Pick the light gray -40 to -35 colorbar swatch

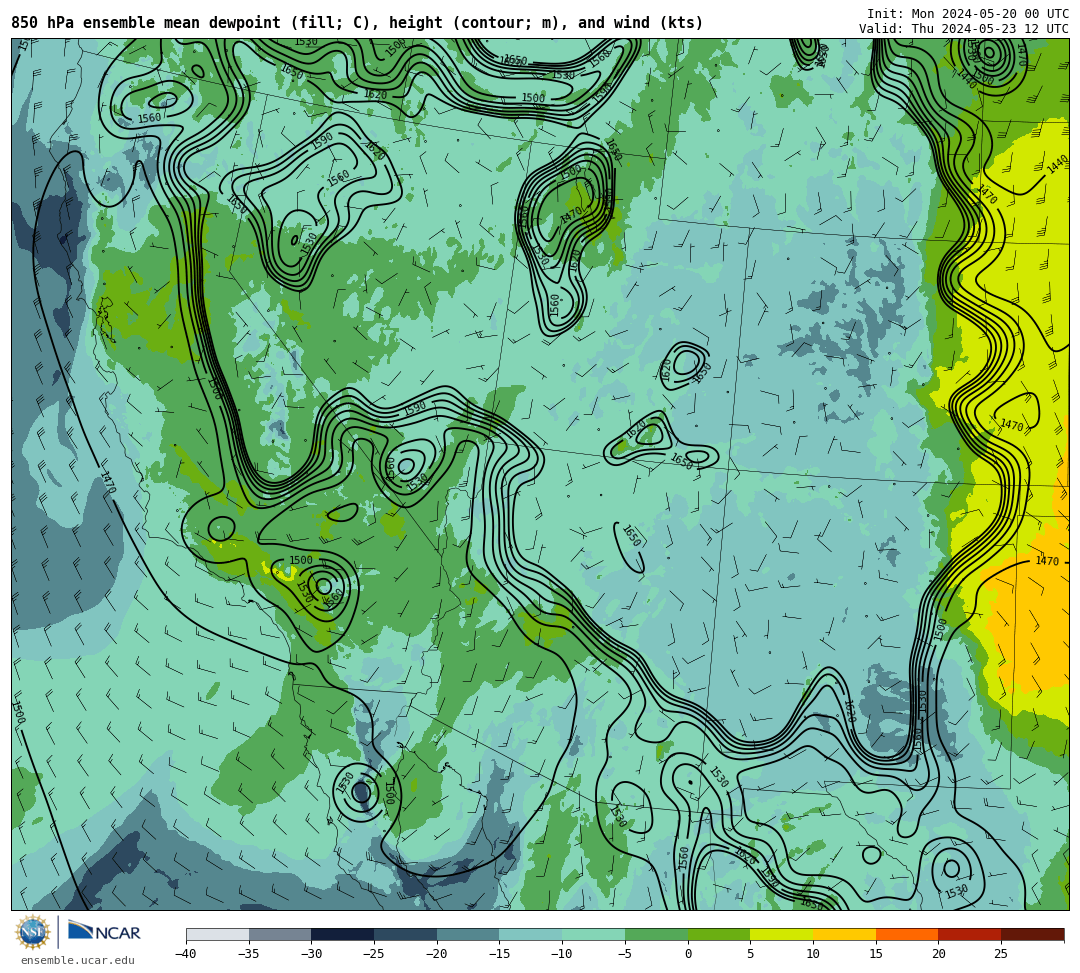tap(217, 934)
